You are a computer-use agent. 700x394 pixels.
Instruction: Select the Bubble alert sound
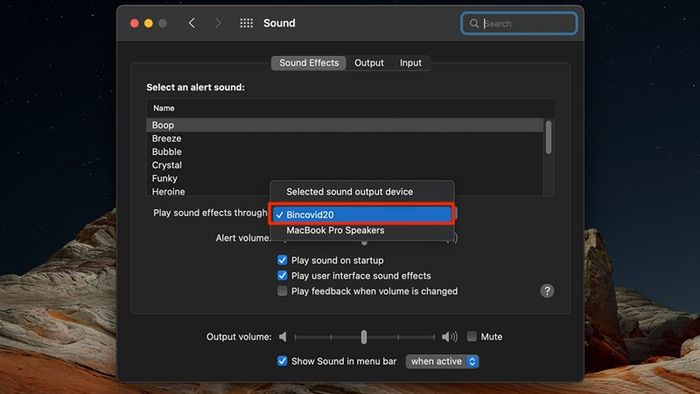tap(345, 152)
